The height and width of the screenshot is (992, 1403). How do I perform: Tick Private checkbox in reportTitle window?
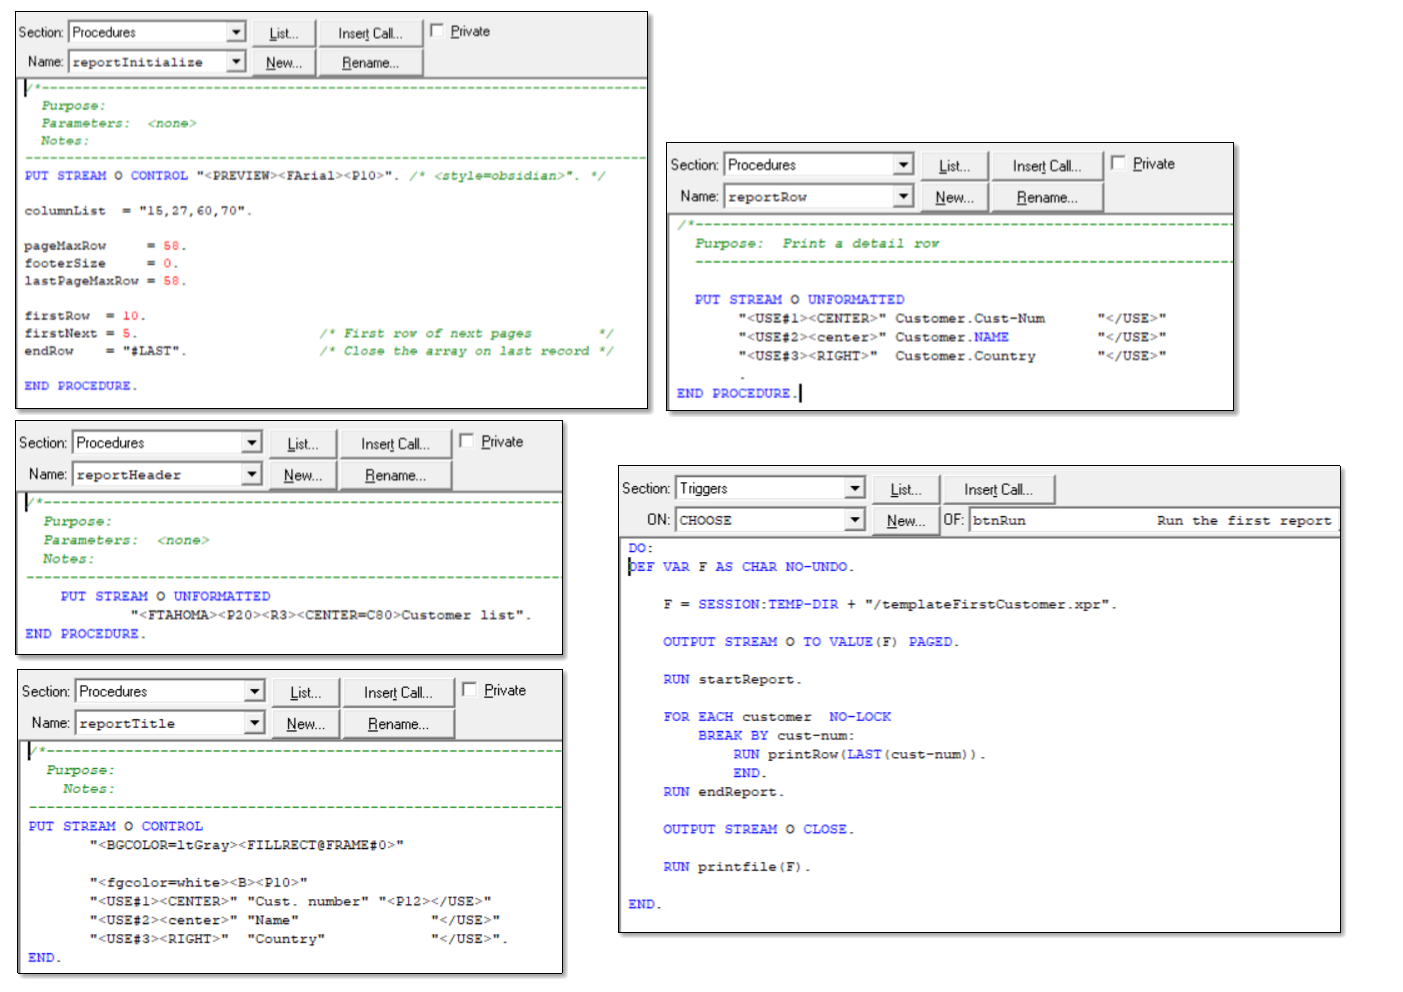click(x=470, y=690)
